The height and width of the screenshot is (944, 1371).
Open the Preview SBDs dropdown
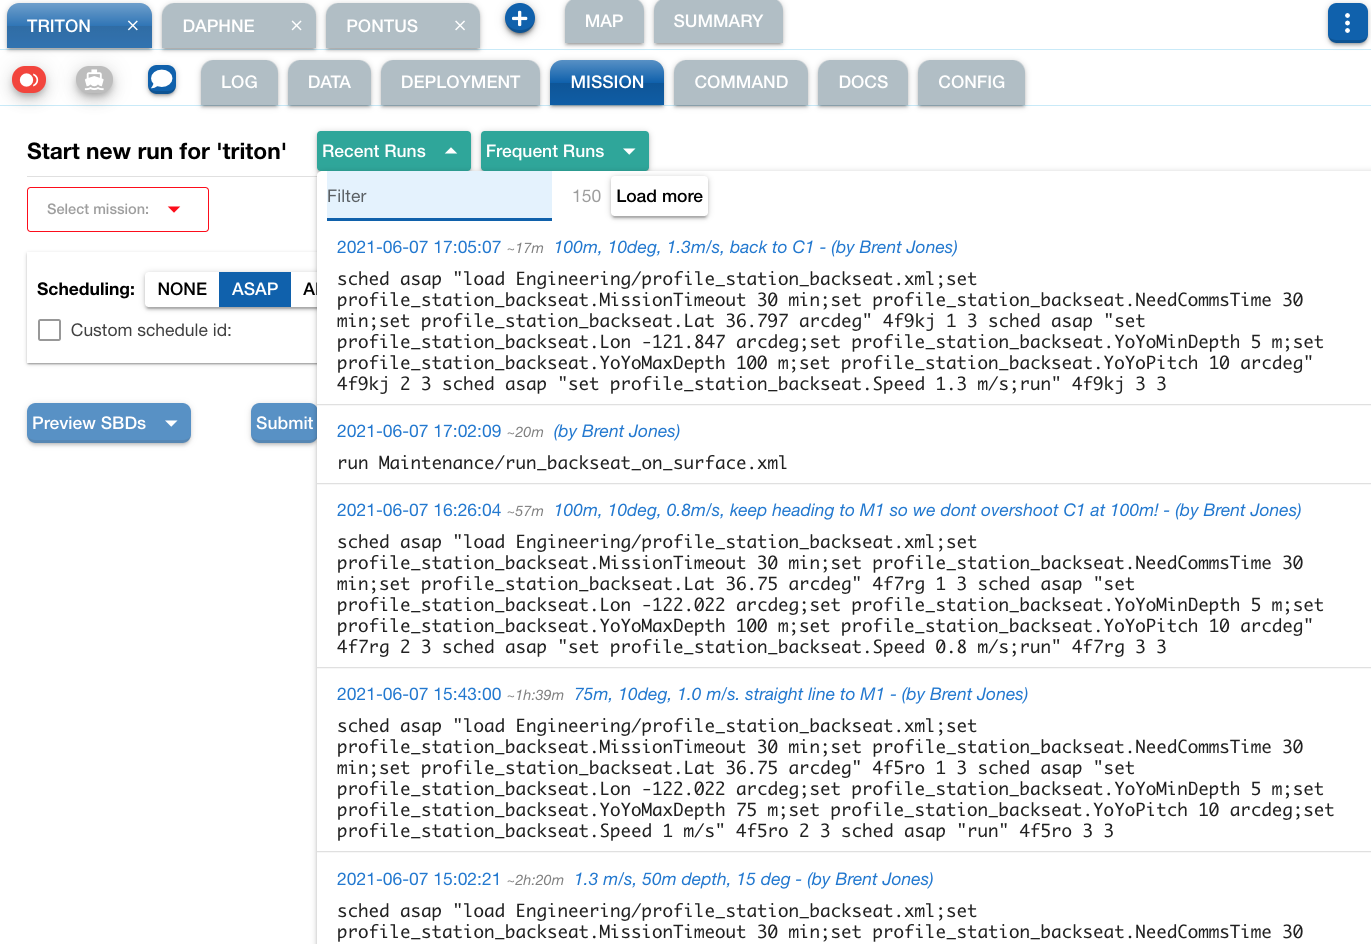(108, 423)
